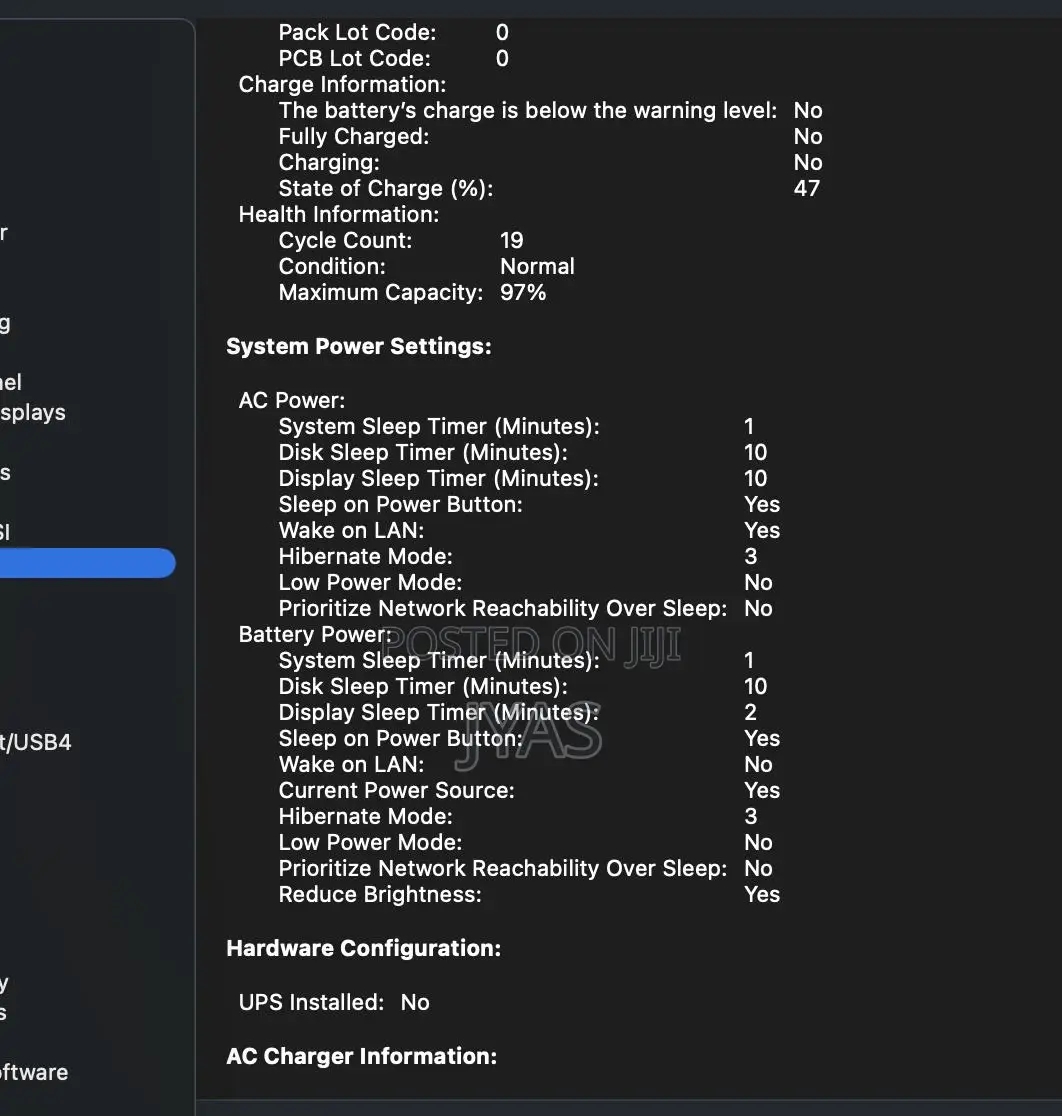This screenshot has width=1062, height=1116.
Task: Select the 'UPS Installed:' label
Action: coord(311,1002)
